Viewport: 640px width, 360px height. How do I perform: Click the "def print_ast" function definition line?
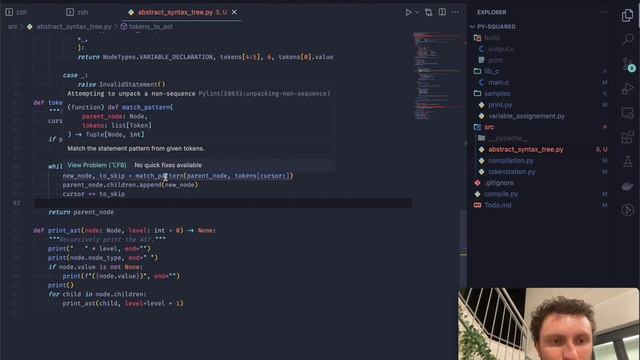[x=124, y=230]
